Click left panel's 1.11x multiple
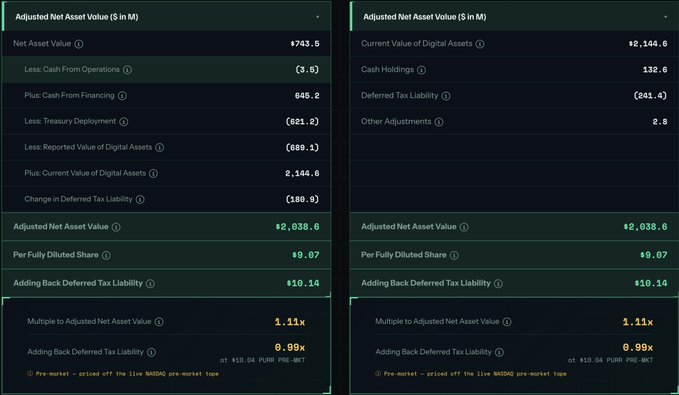This screenshot has width=679, height=395. point(290,322)
